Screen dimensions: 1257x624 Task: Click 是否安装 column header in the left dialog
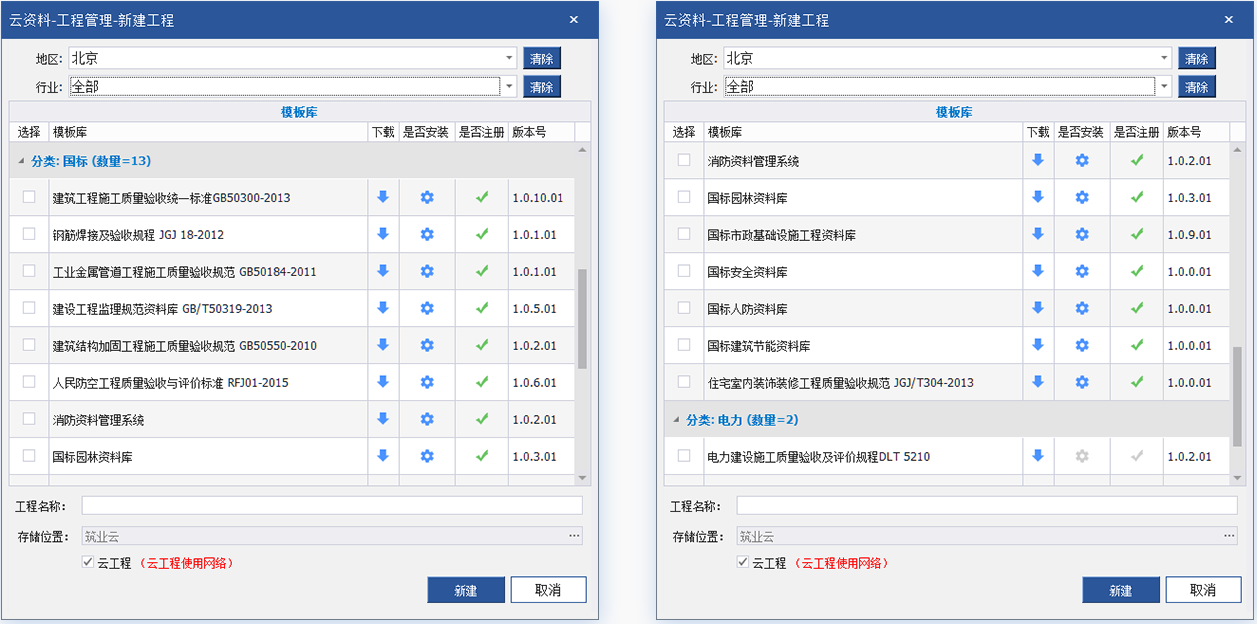(x=426, y=132)
